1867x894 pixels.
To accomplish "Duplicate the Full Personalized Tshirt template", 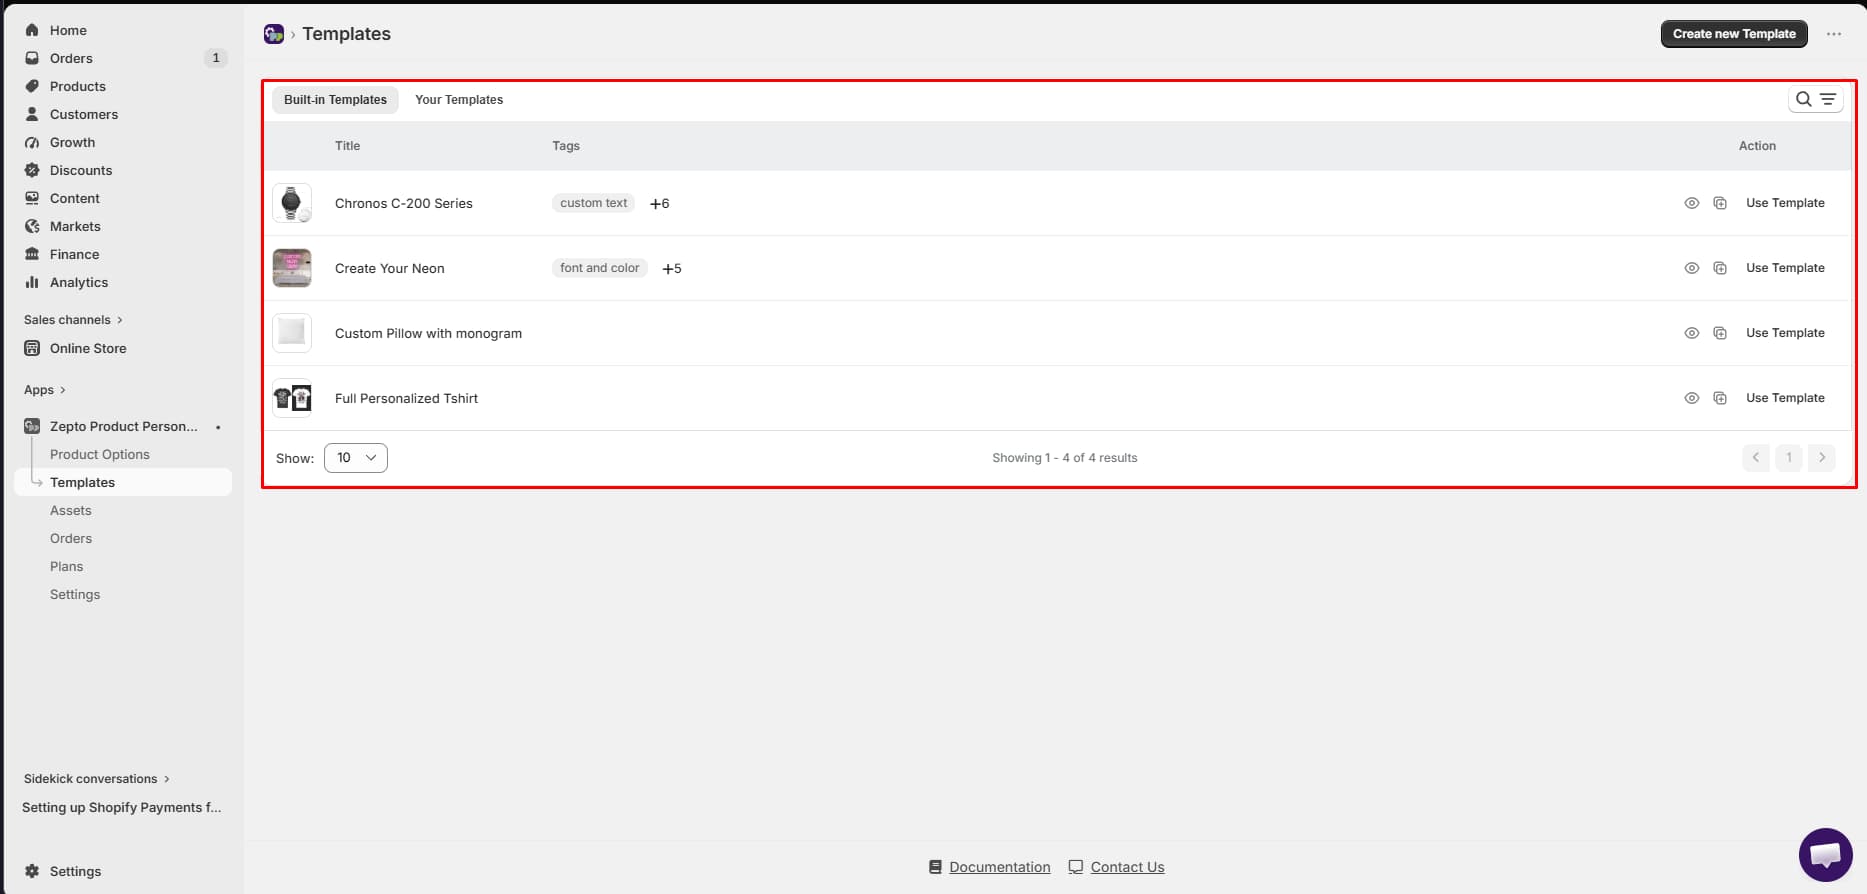I will tap(1720, 398).
